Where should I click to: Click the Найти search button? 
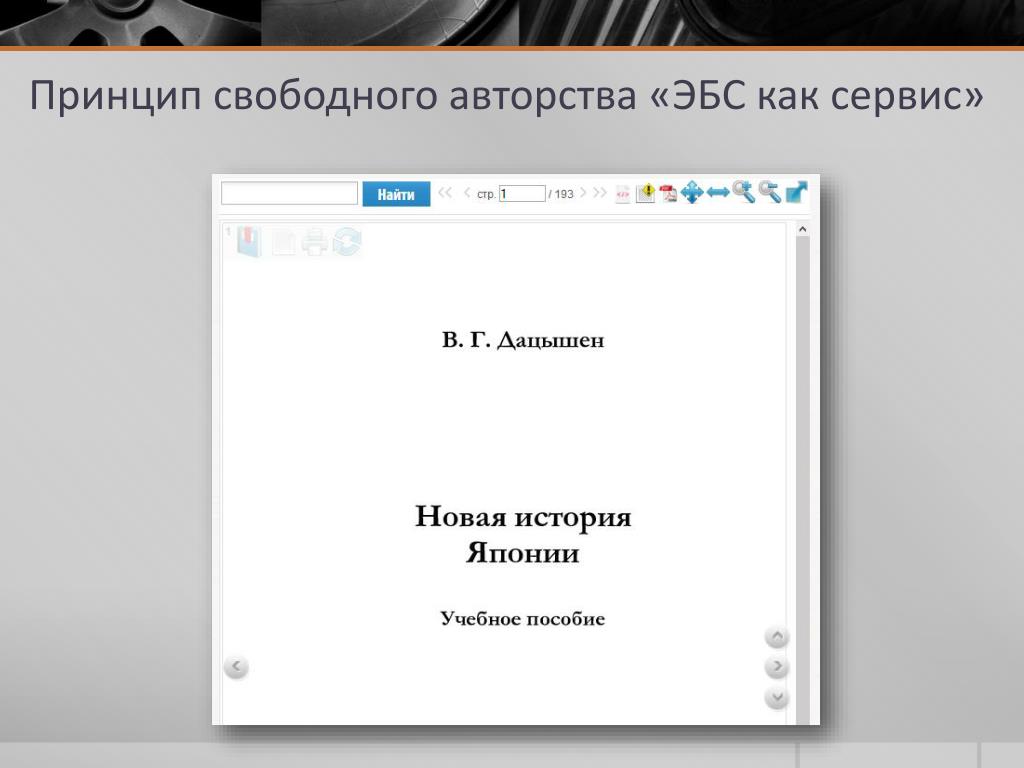(396, 194)
